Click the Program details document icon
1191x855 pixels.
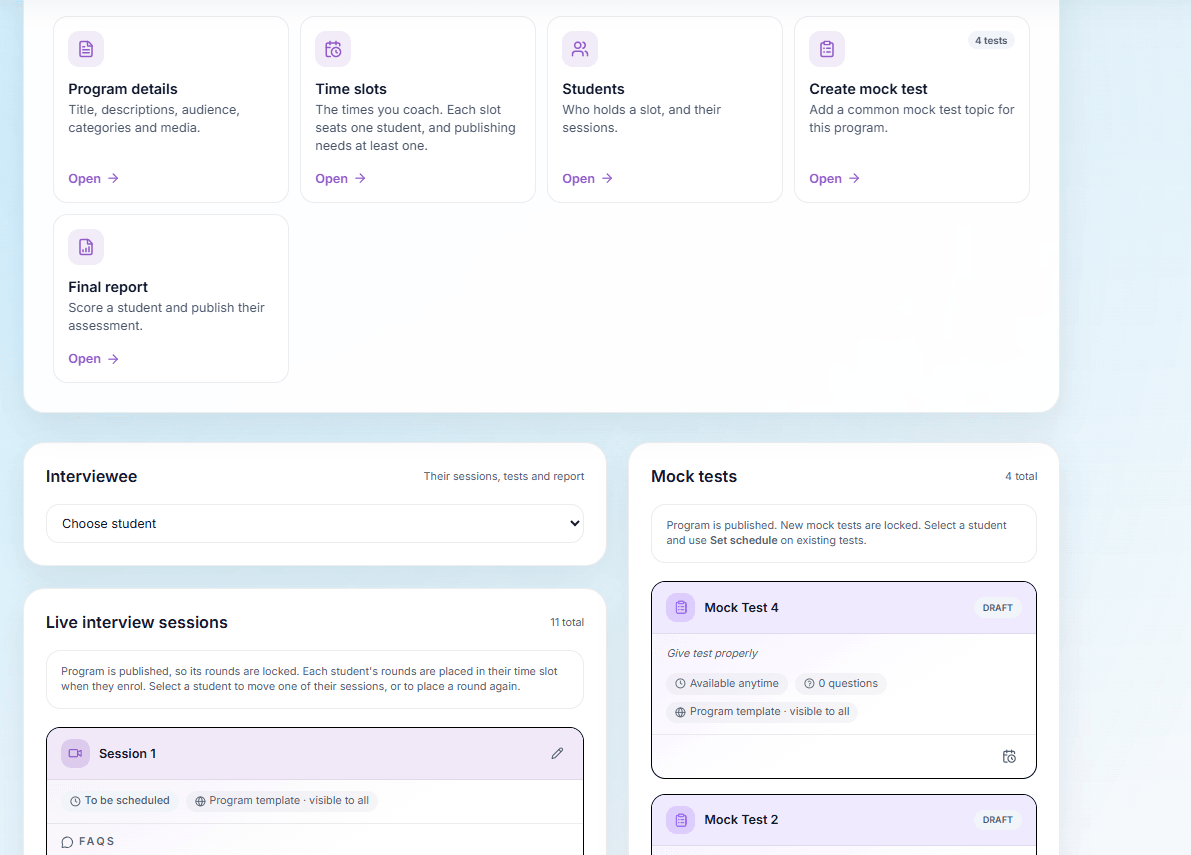click(x=86, y=49)
